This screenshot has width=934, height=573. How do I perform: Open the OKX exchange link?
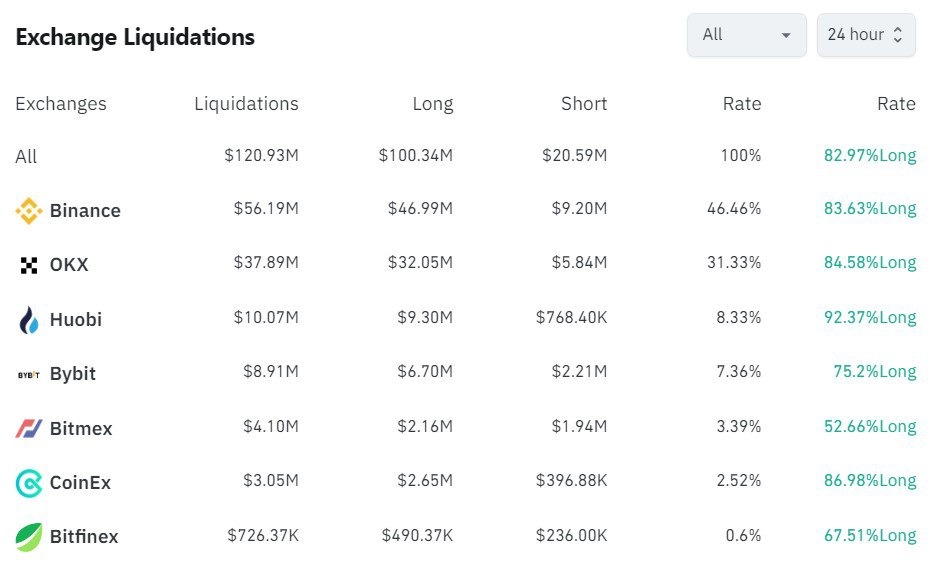(x=69, y=265)
